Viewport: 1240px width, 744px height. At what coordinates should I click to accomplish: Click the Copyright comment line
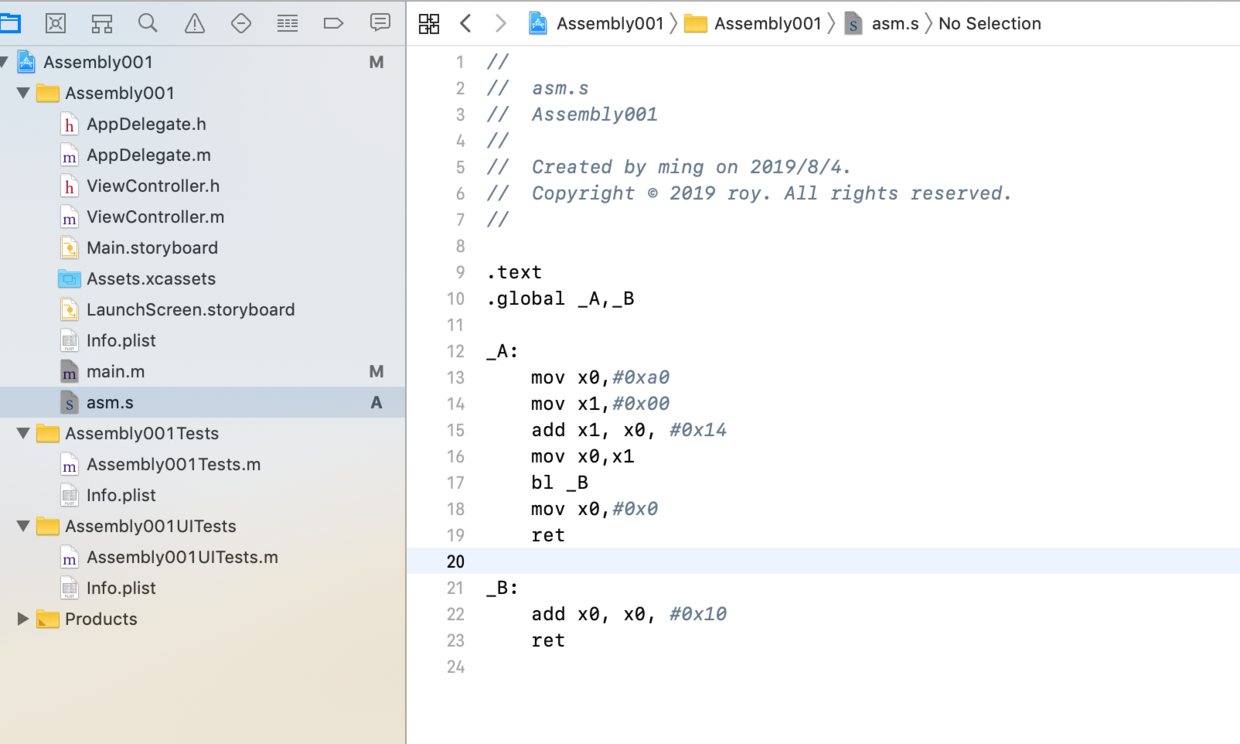(x=749, y=193)
